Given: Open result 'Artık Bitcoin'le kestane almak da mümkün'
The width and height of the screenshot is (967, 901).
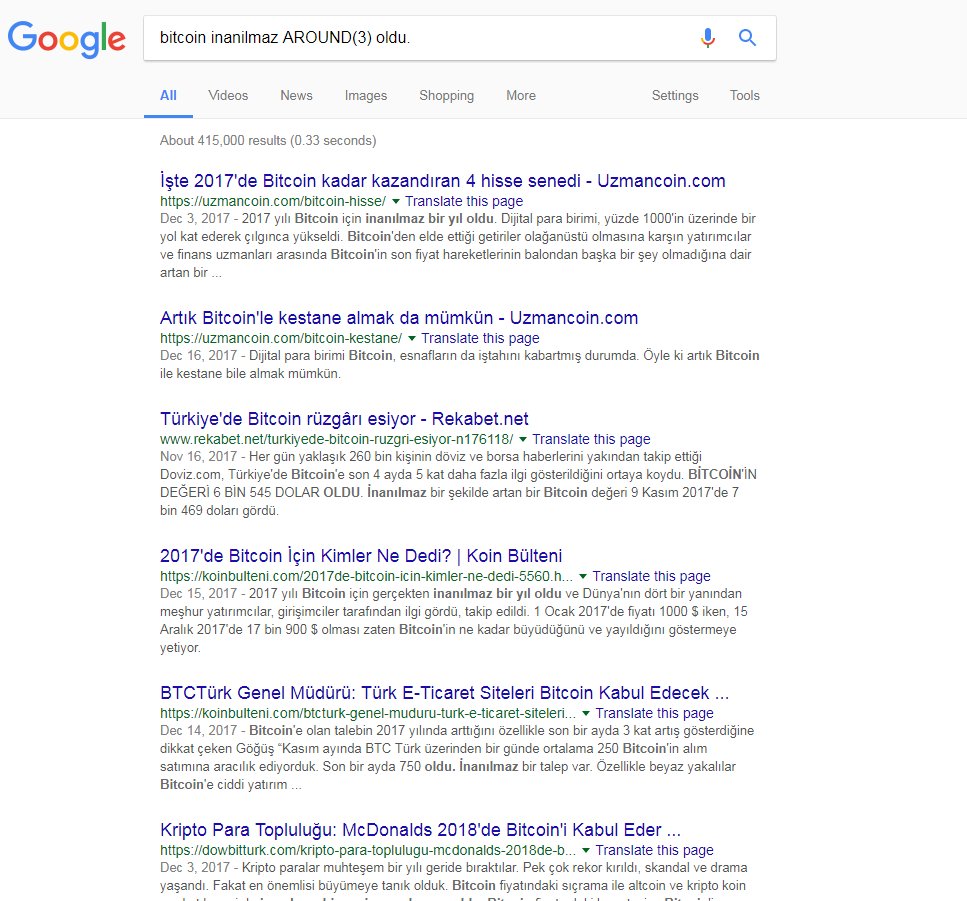Looking at the screenshot, I should click(399, 318).
